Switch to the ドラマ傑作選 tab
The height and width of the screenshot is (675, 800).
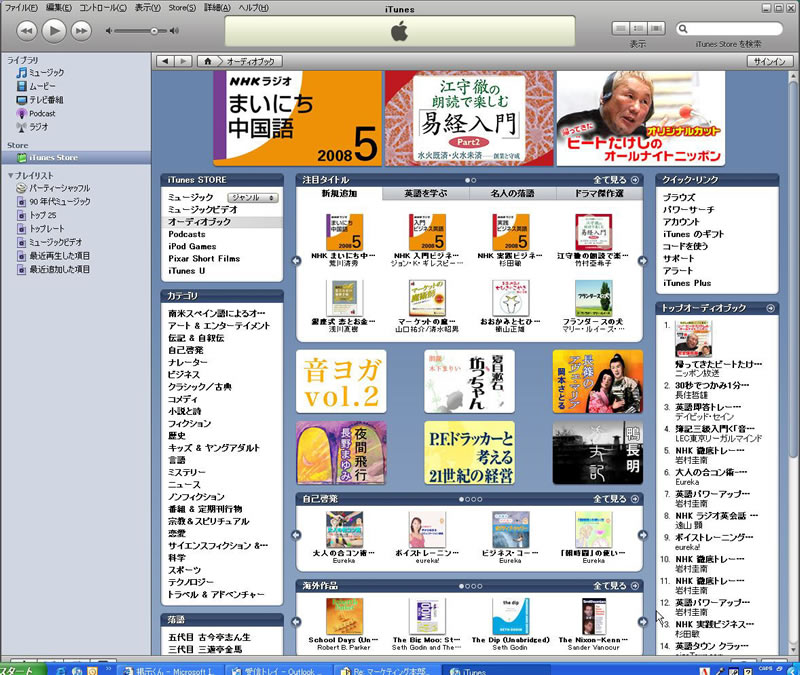click(x=599, y=193)
